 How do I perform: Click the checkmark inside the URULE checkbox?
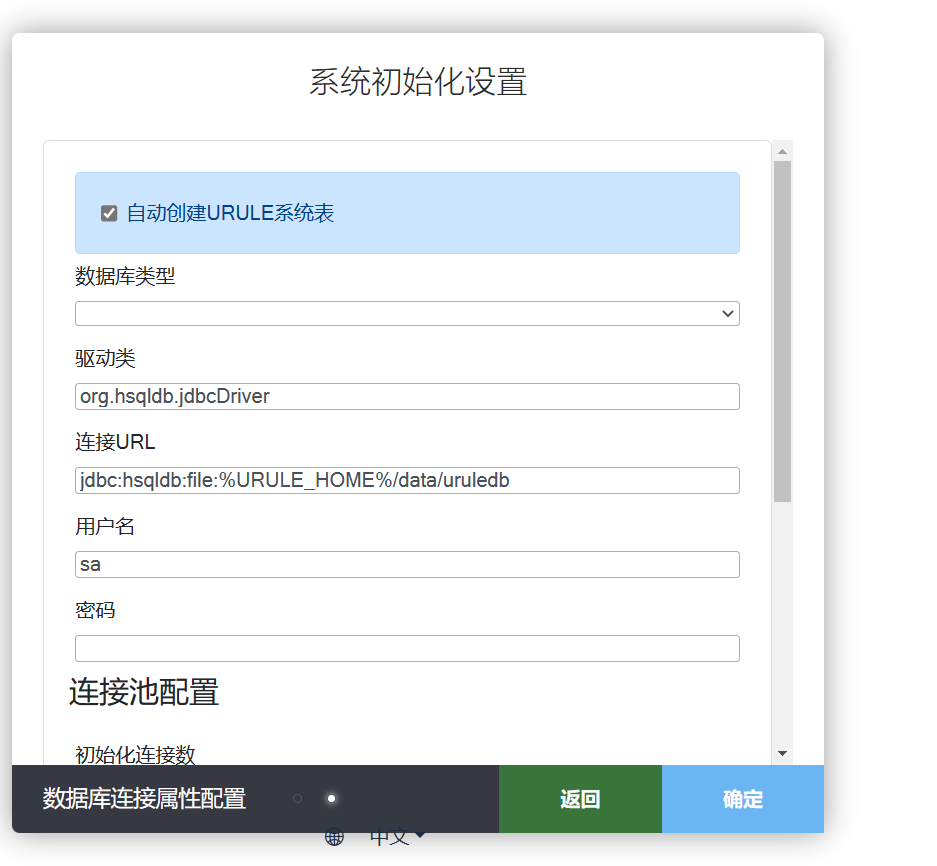click(x=108, y=212)
